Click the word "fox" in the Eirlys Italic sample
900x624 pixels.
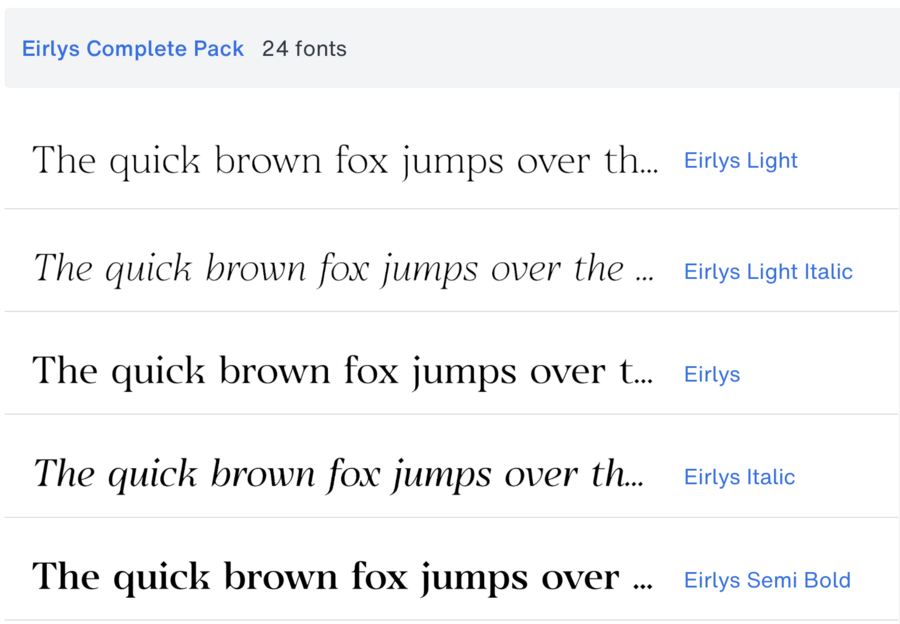350,475
